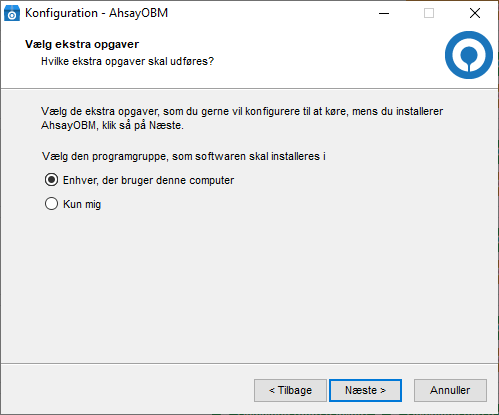499x415 pixels.
Task: Click the empty area left of the Tilbage button
Action: 127,390
